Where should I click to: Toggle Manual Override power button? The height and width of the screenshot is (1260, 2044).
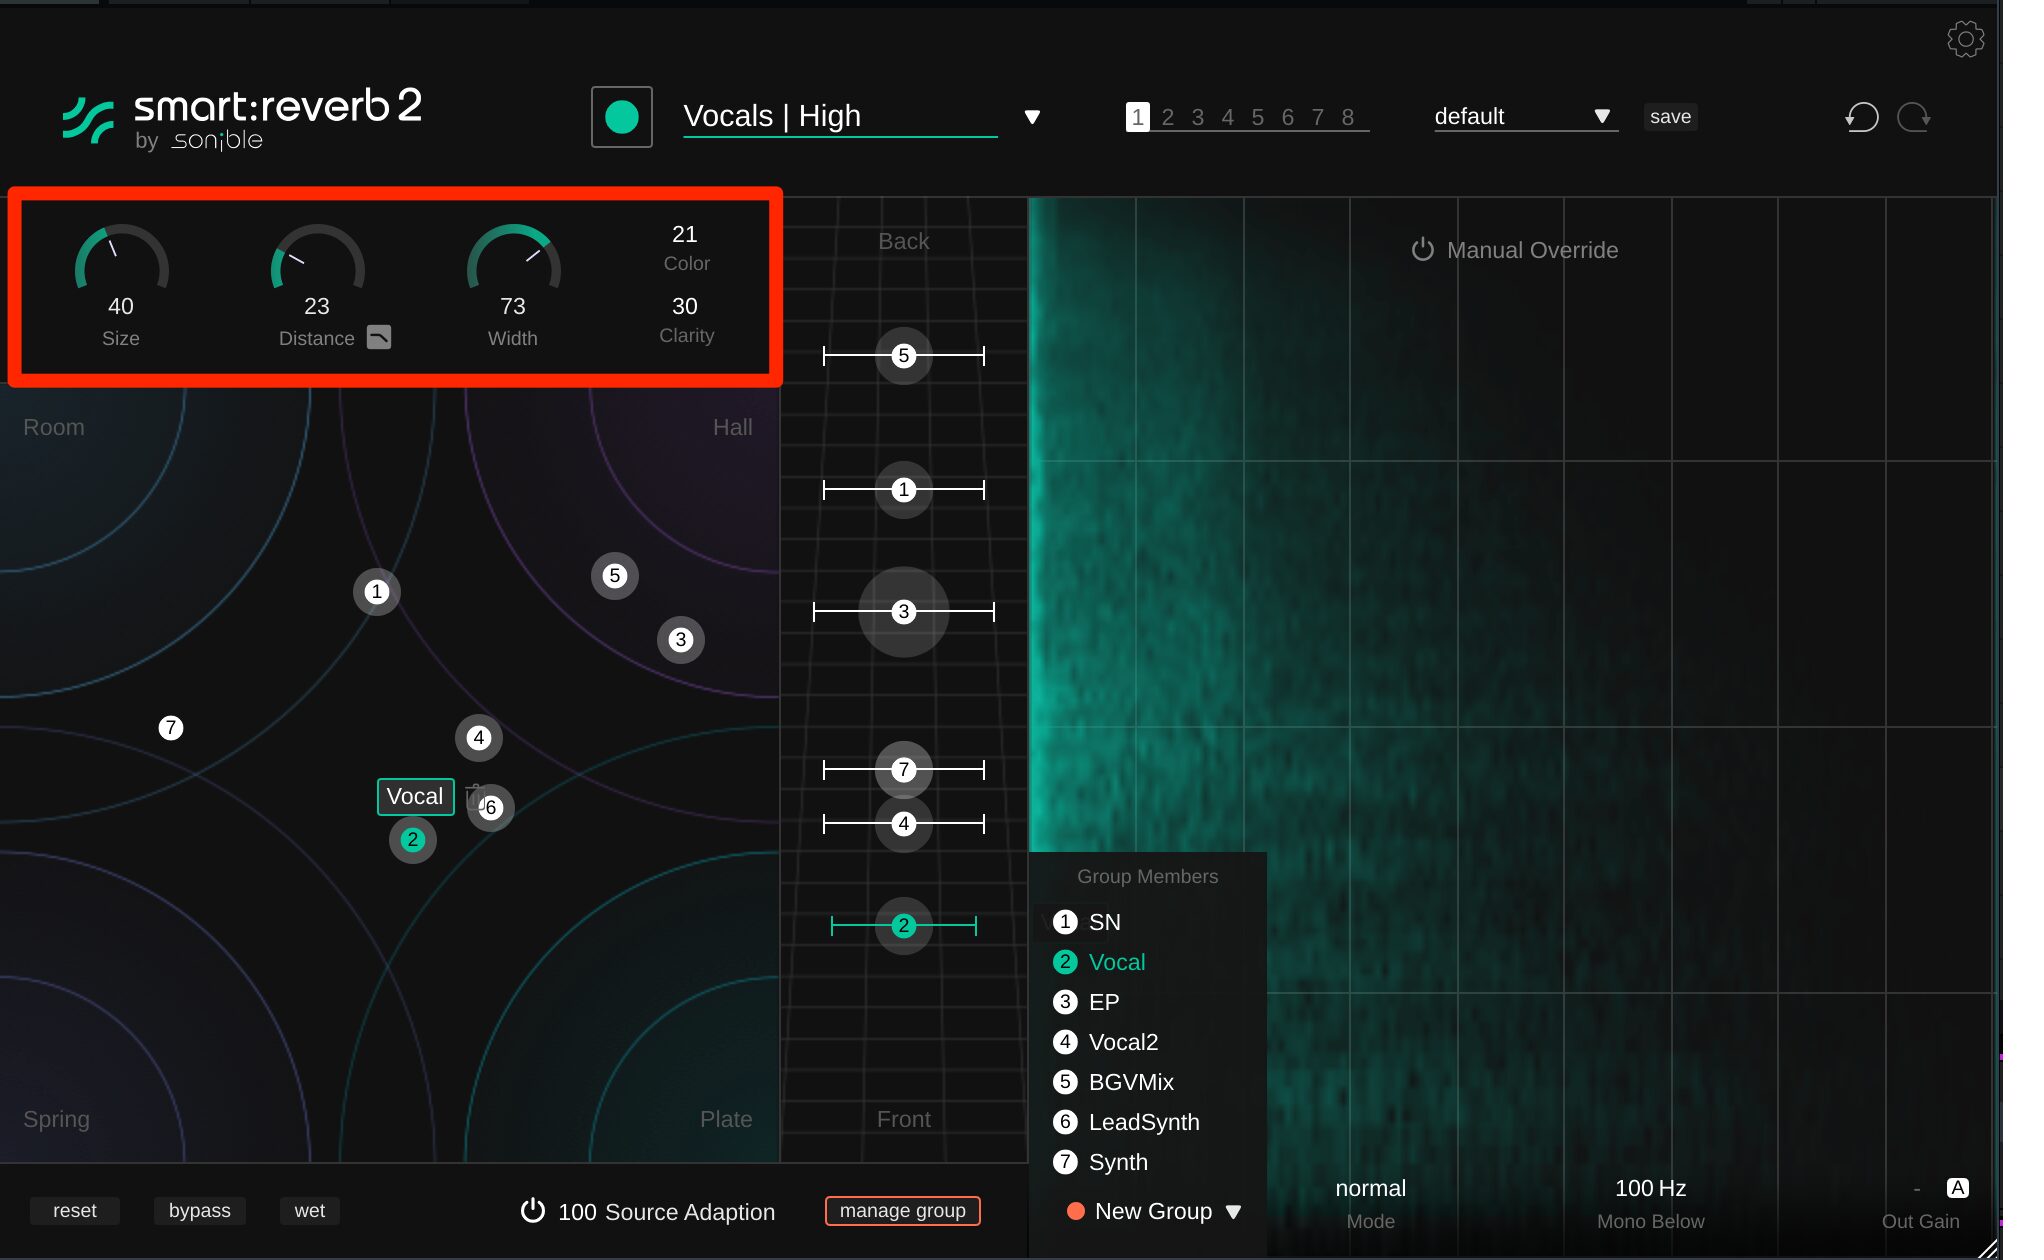pos(1422,250)
